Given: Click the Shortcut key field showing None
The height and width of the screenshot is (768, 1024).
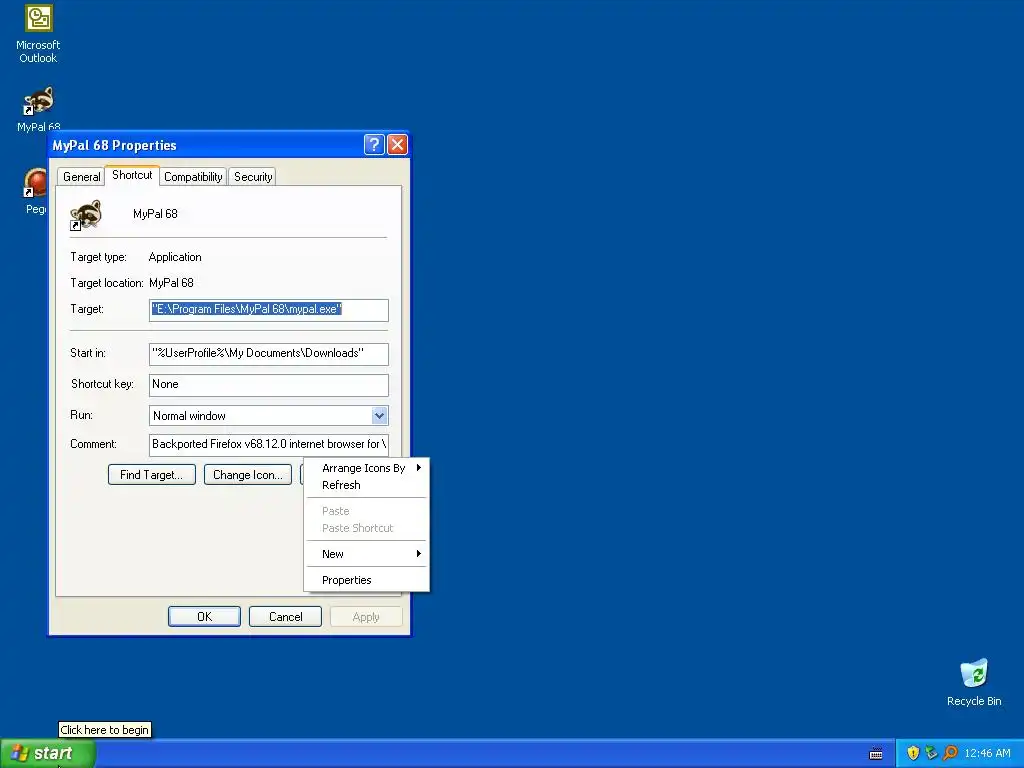Looking at the screenshot, I should click(x=268, y=385).
